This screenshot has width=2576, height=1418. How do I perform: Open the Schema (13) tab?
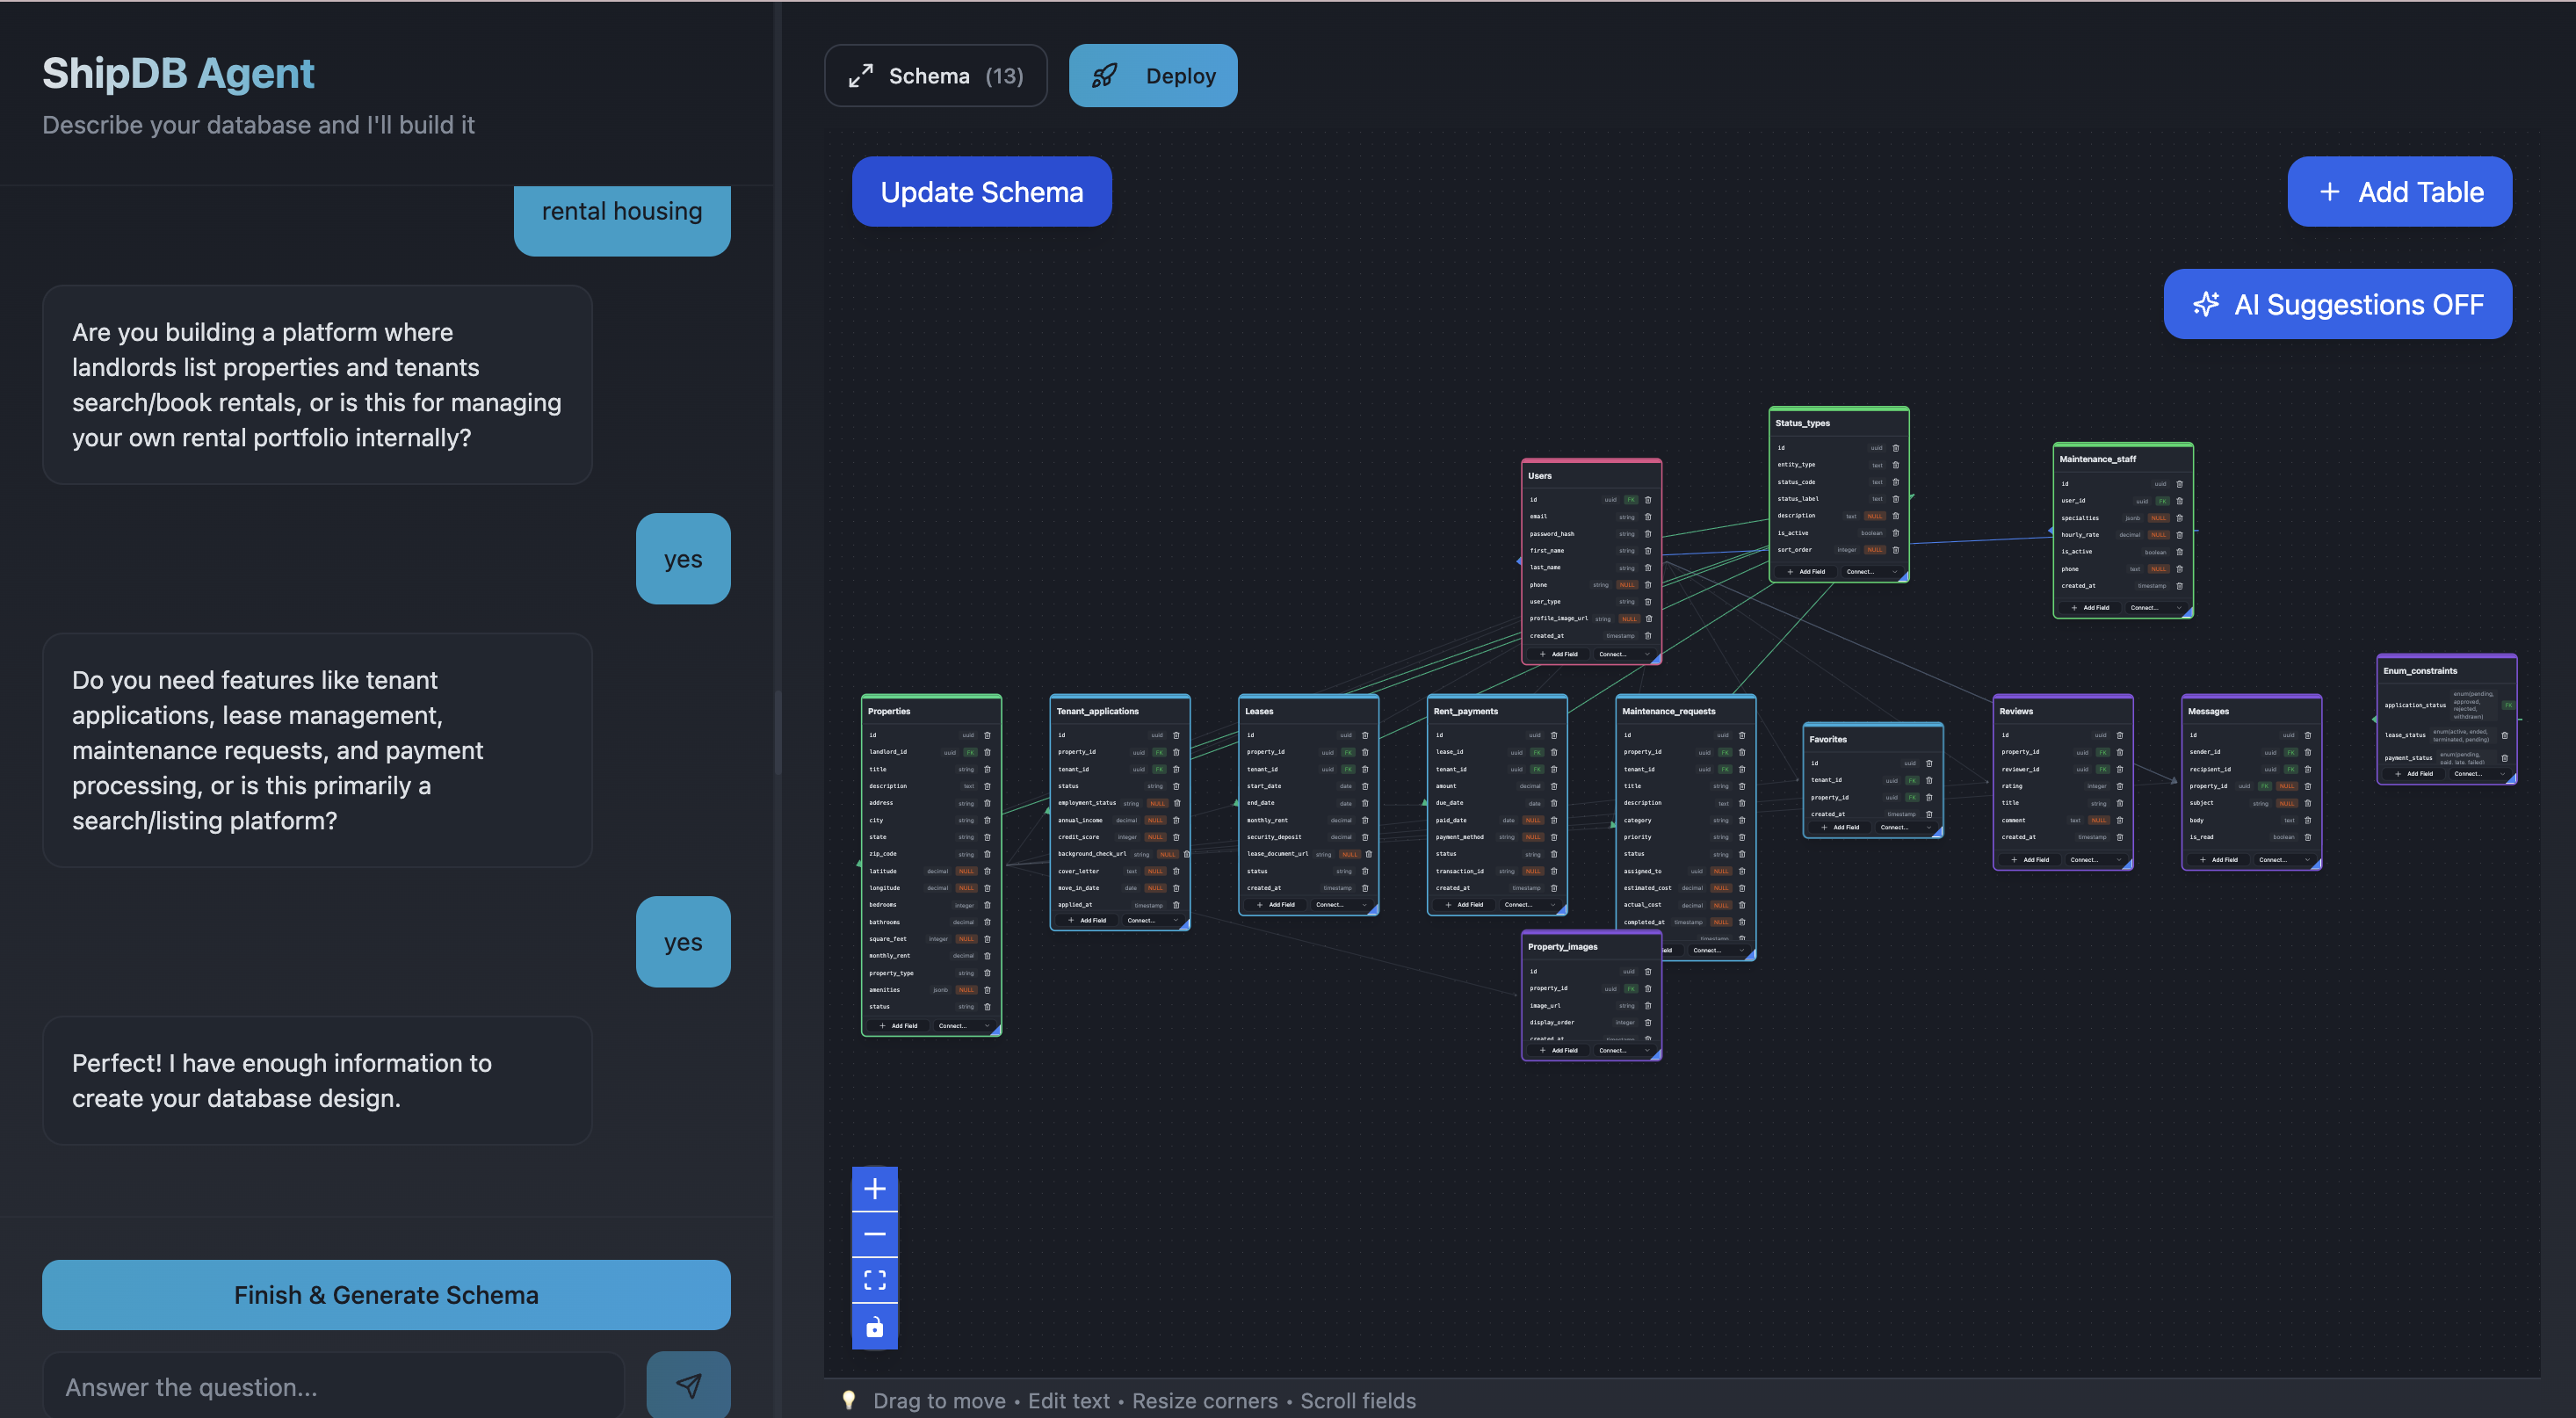(x=935, y=76)
